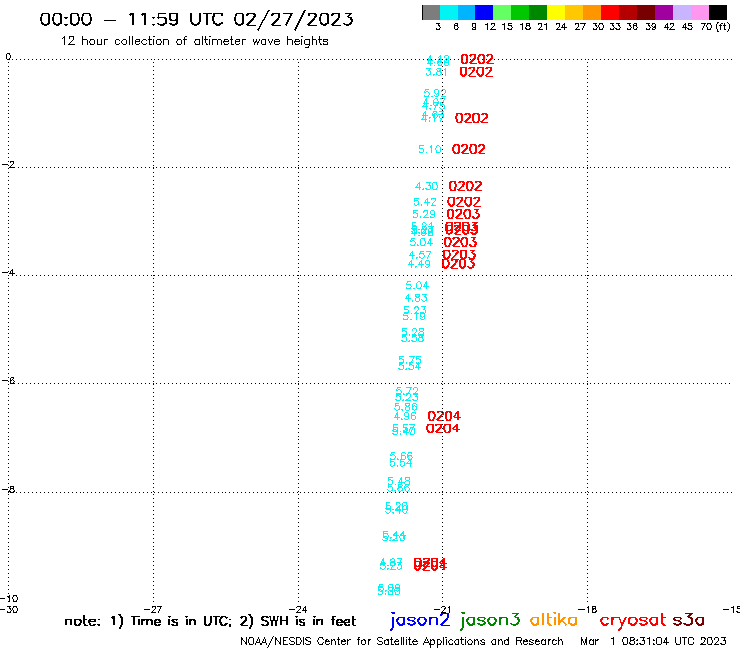Click the black swatch ending the color scale

click(717, 12)
